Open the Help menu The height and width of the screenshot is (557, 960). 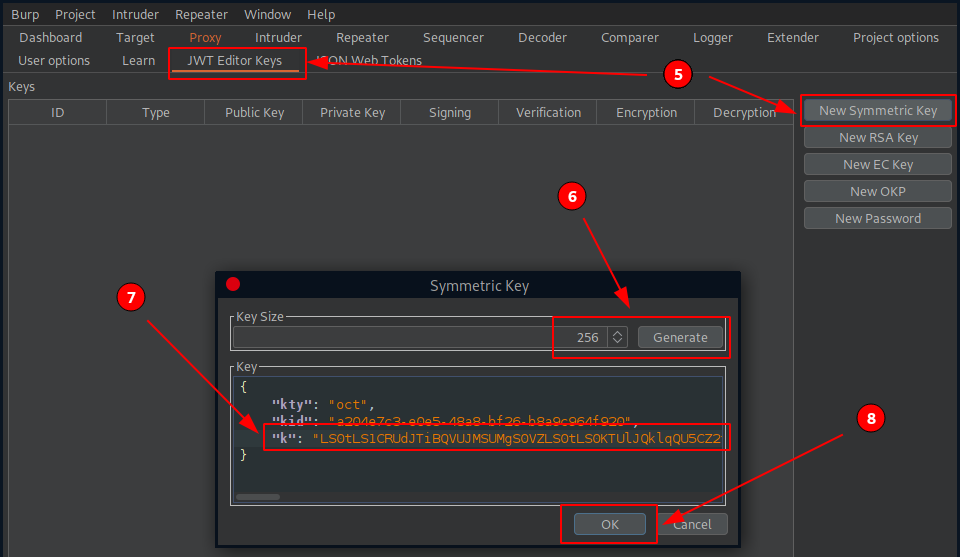tap(321, 14)
